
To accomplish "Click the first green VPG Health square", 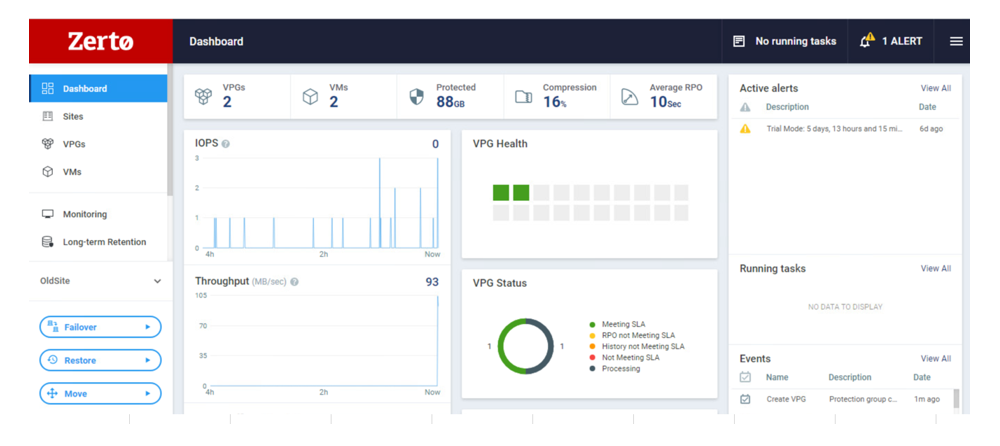I will tap(501, 193).
